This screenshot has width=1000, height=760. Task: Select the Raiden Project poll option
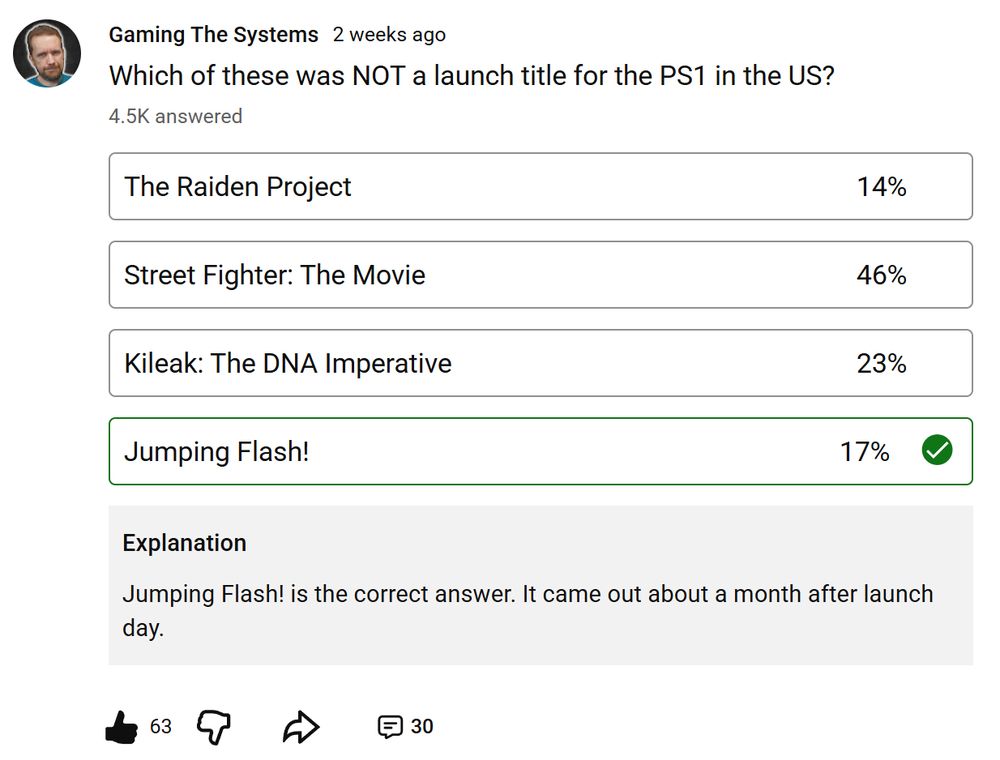click(x=540, y=187)
